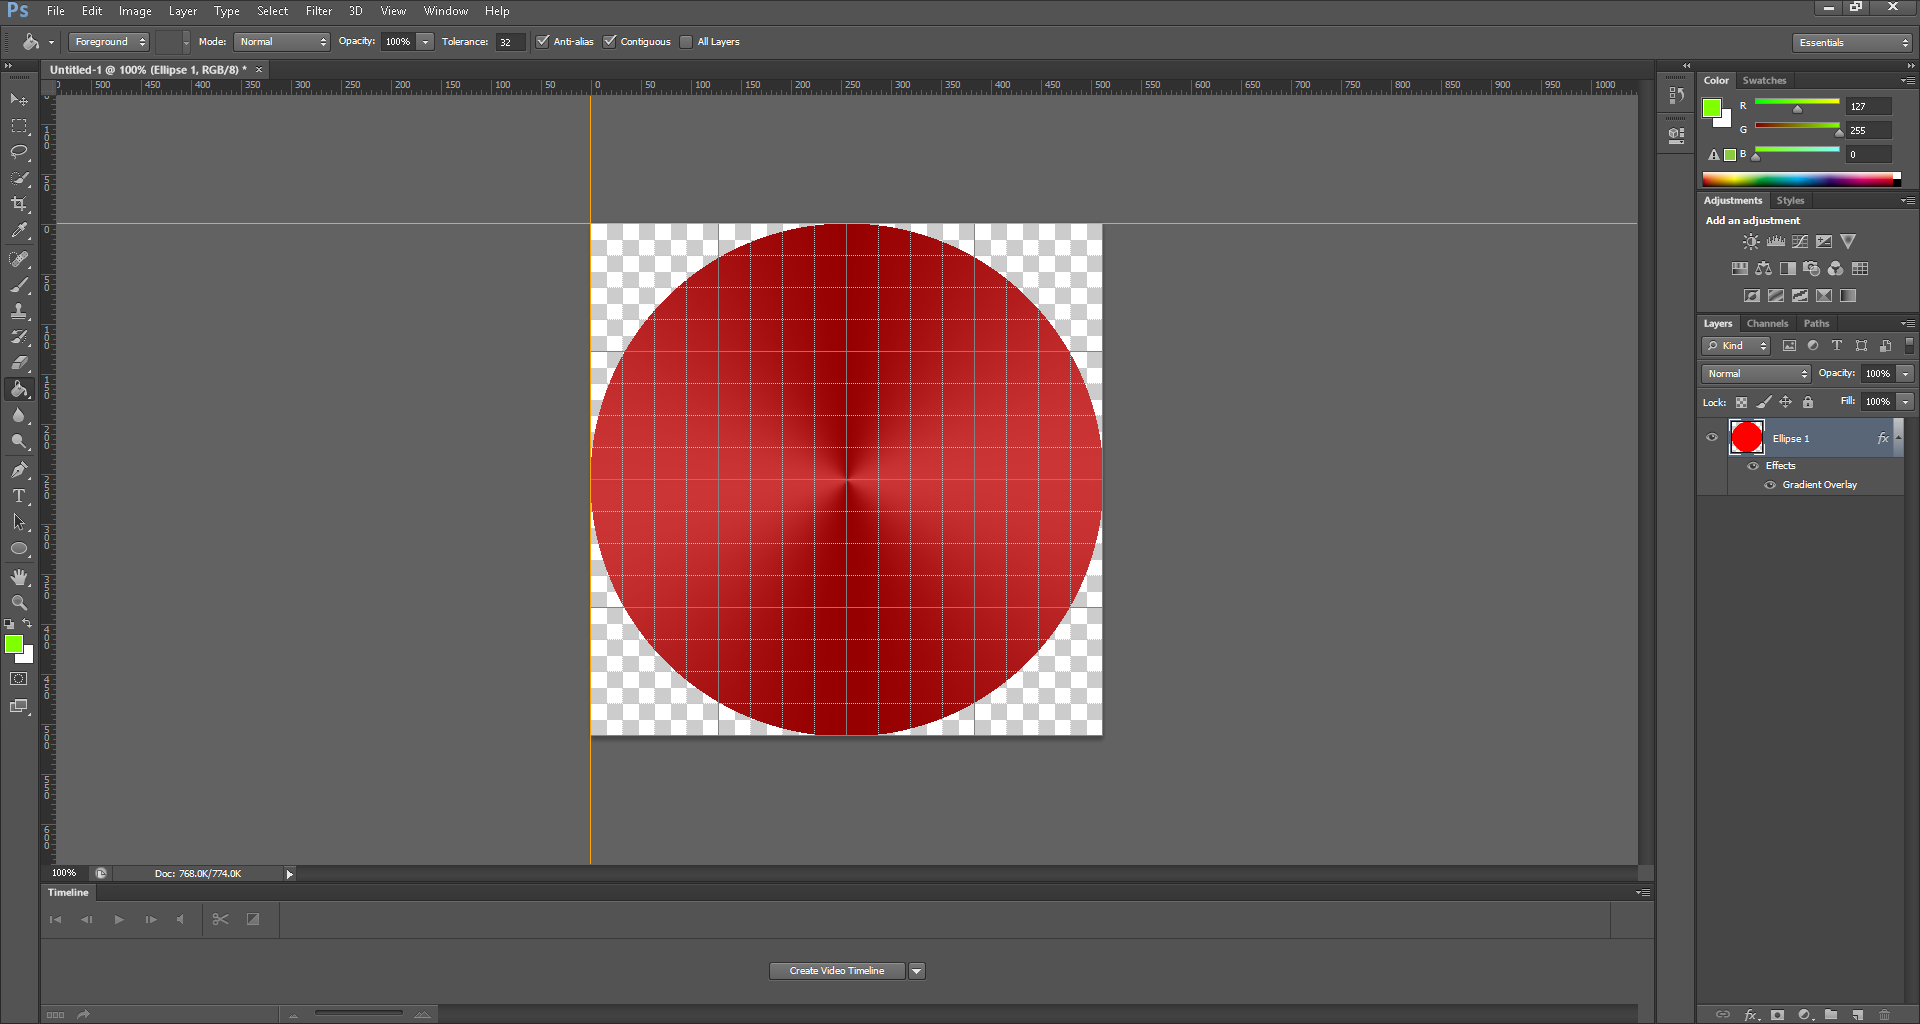1920x1024 pixels.
Task: Select the Eyedropper tool
Action: coord(19,230)
